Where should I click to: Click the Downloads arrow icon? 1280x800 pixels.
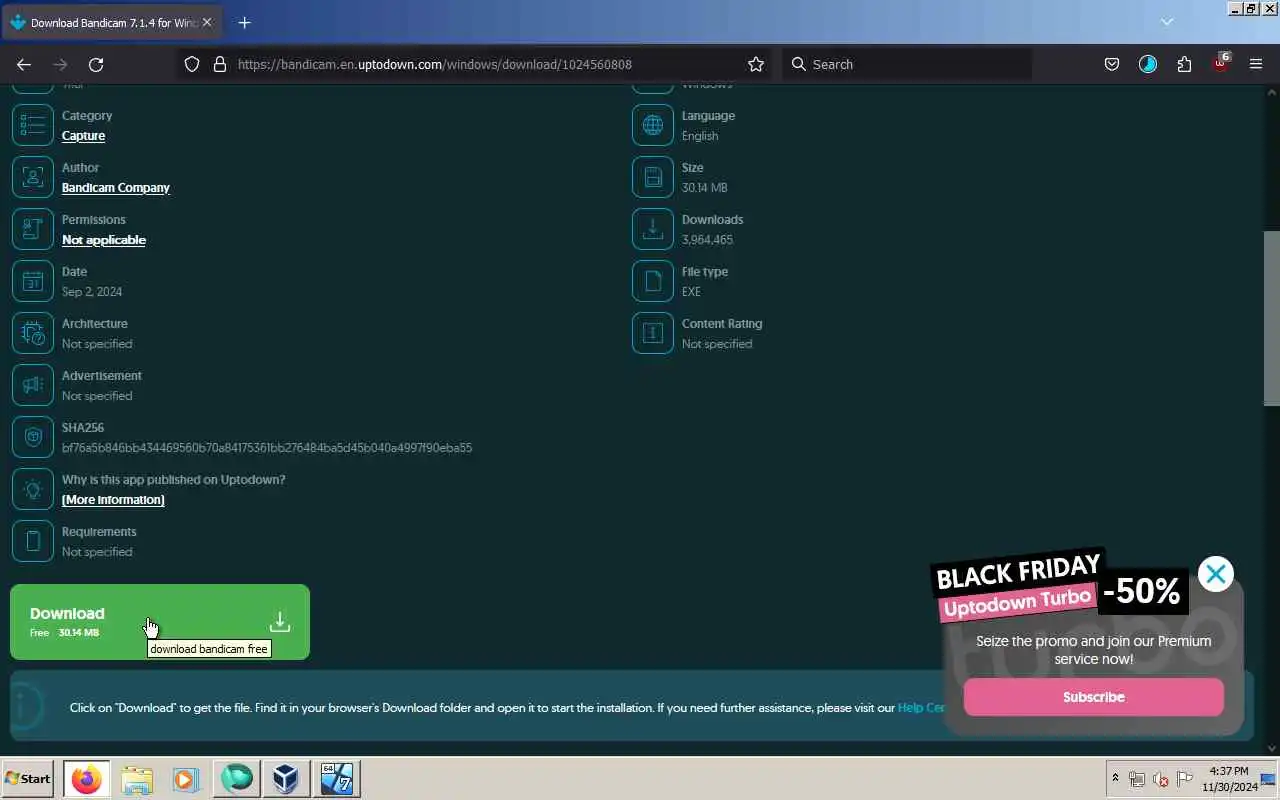(x=652, y=229)
